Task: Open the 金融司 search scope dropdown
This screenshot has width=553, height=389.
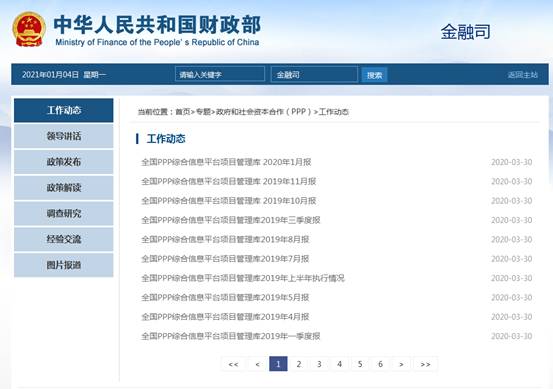Action: (314, 74)
